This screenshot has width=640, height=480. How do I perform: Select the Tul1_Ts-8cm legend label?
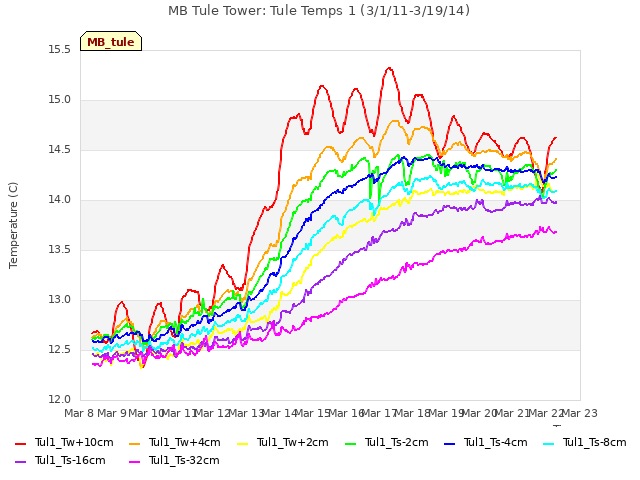point(595,442)
